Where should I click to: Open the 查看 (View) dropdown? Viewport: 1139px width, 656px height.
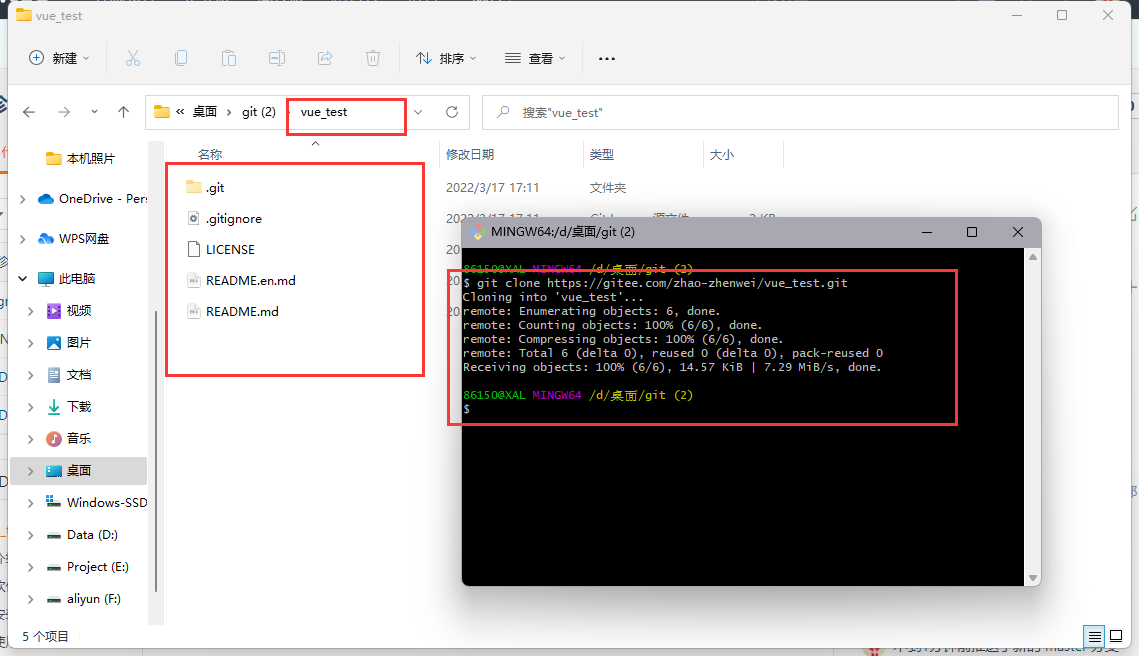click(x=535, y=58)
